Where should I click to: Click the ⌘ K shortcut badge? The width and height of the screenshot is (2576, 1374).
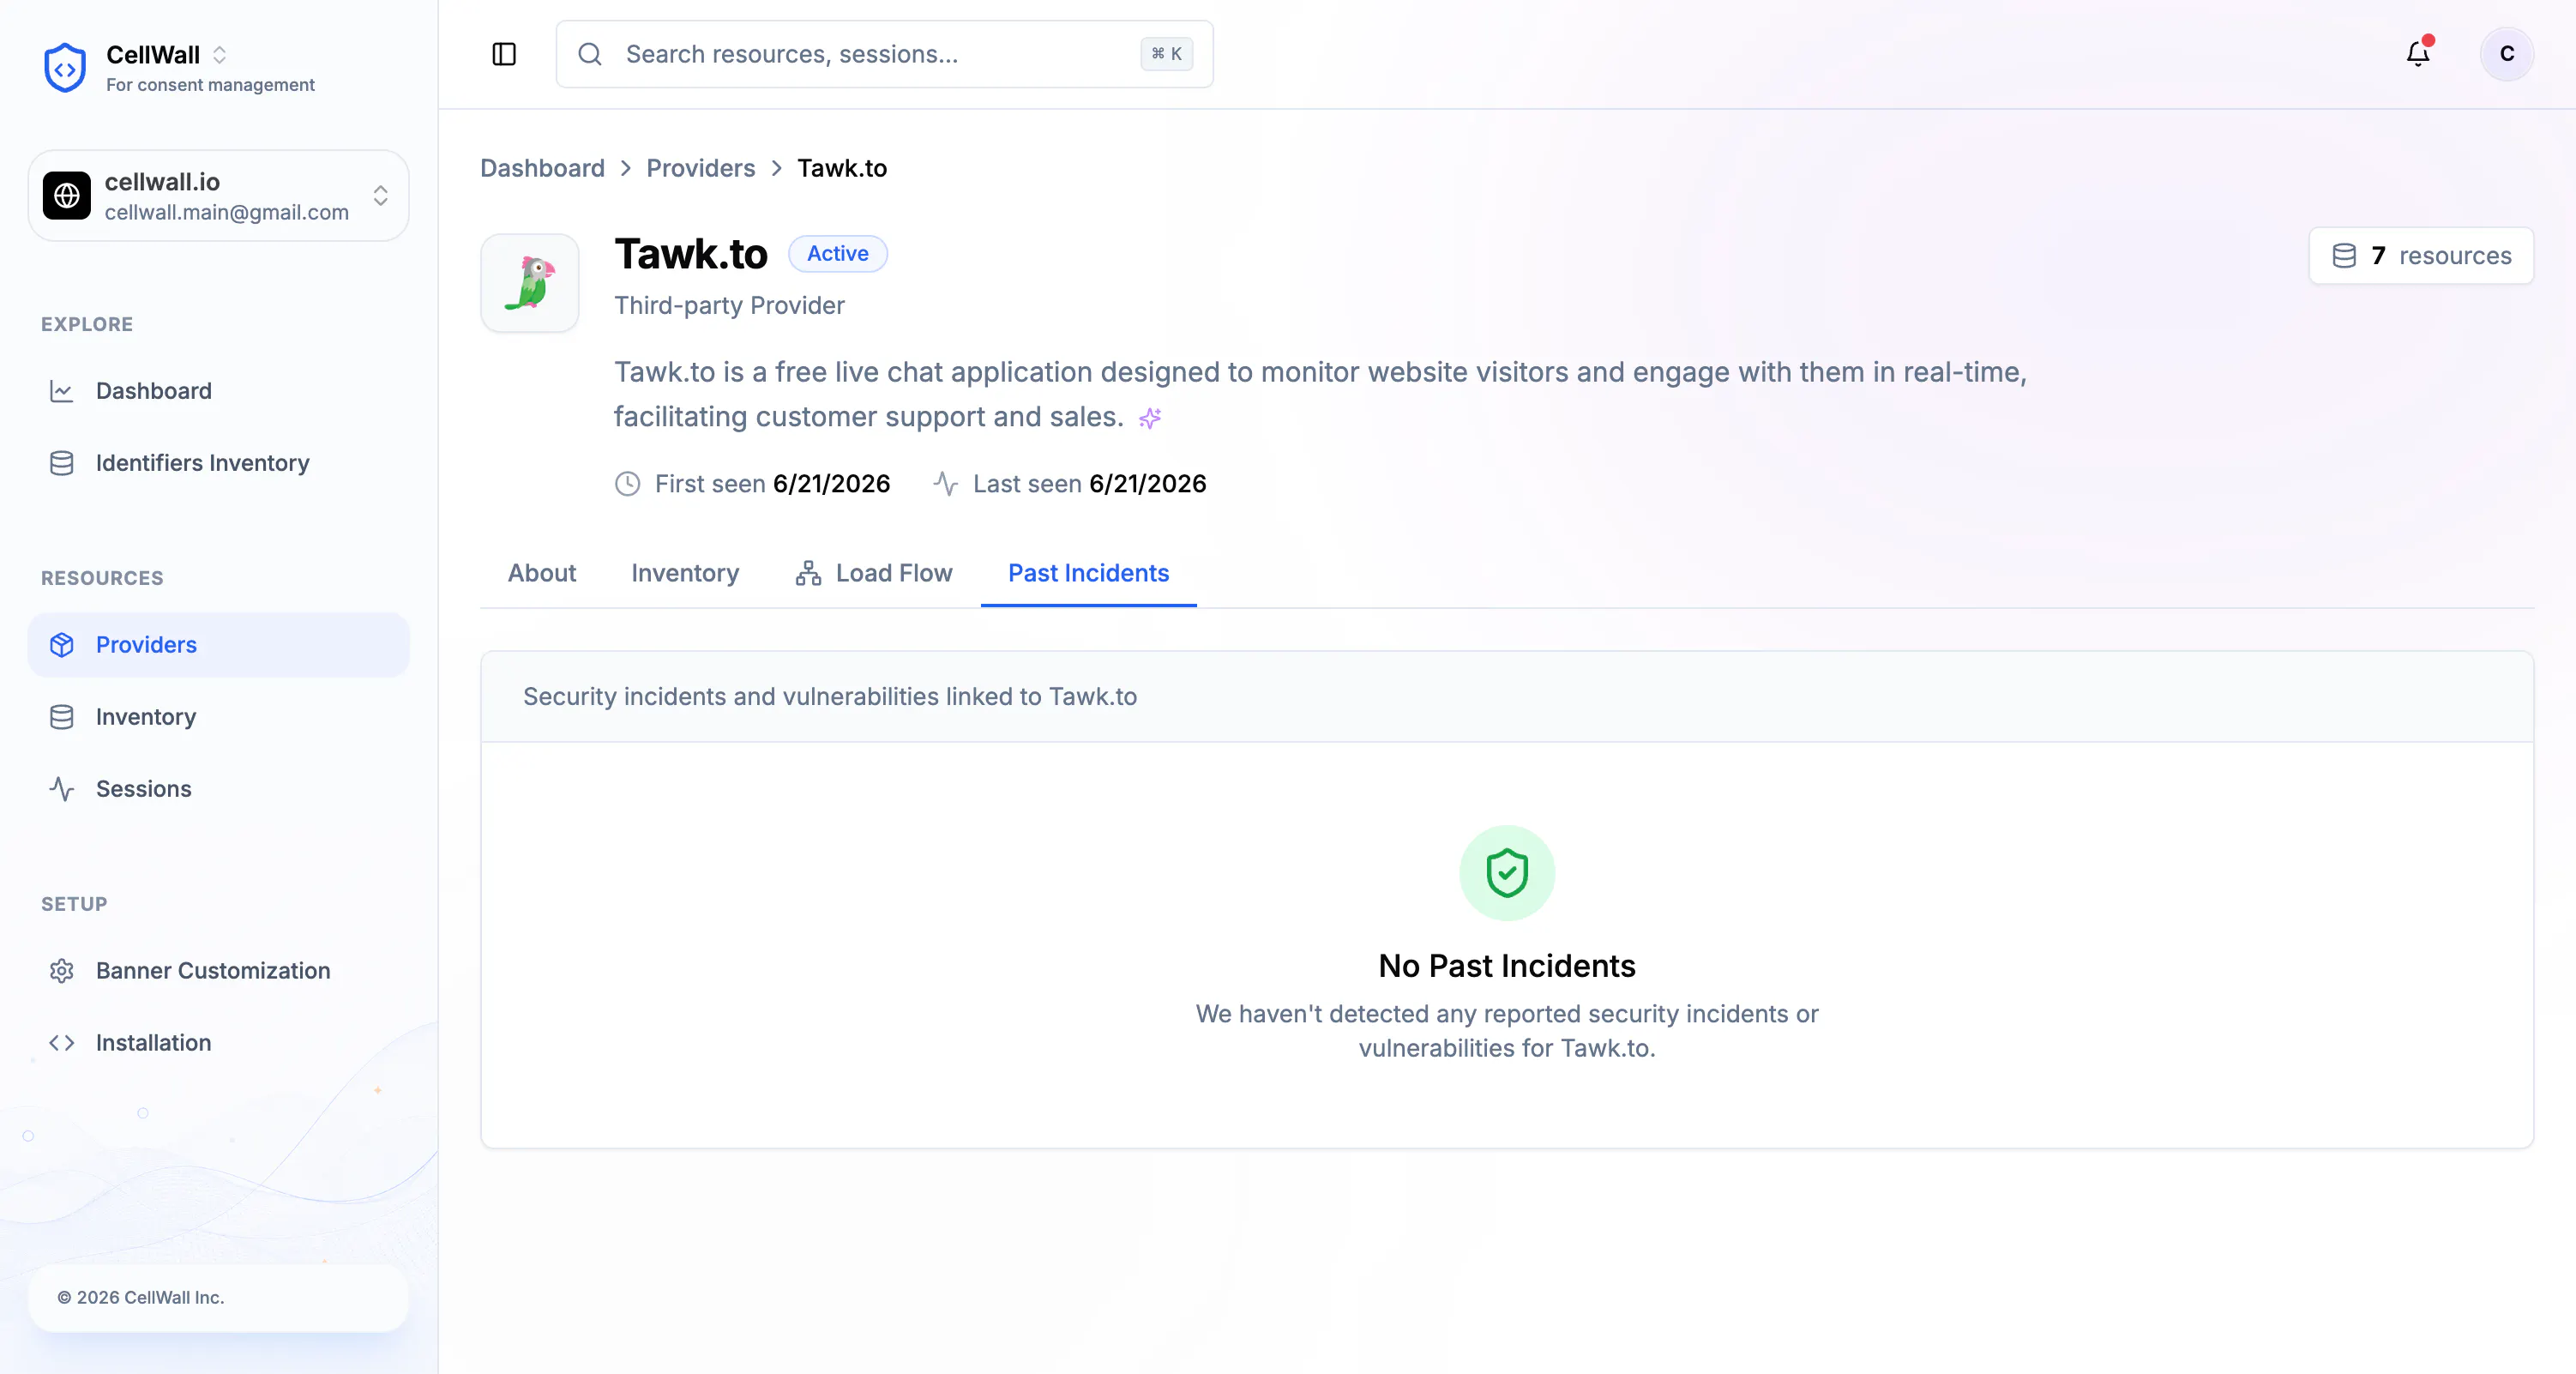pyautogui.click(x=1166, y=54)
